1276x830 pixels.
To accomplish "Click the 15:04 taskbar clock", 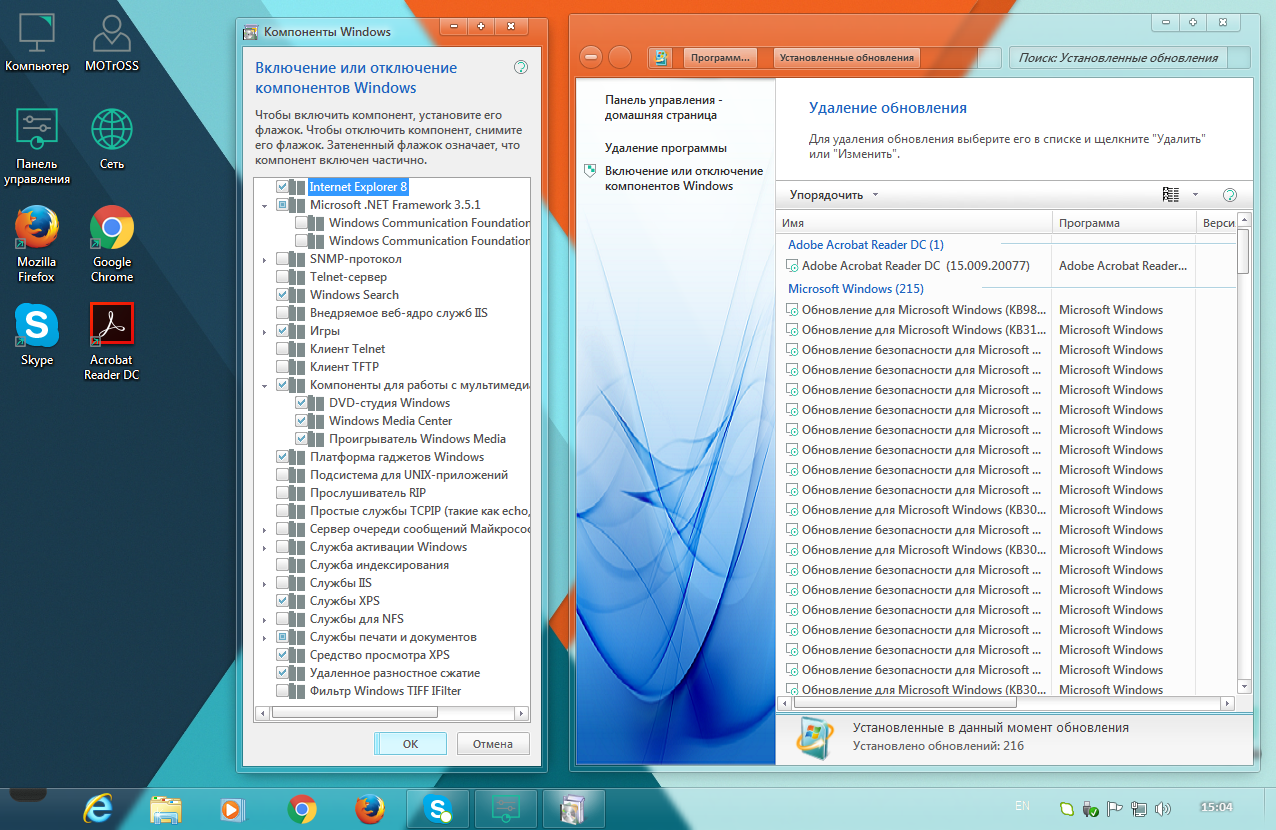I will [x=1216, y=805].
